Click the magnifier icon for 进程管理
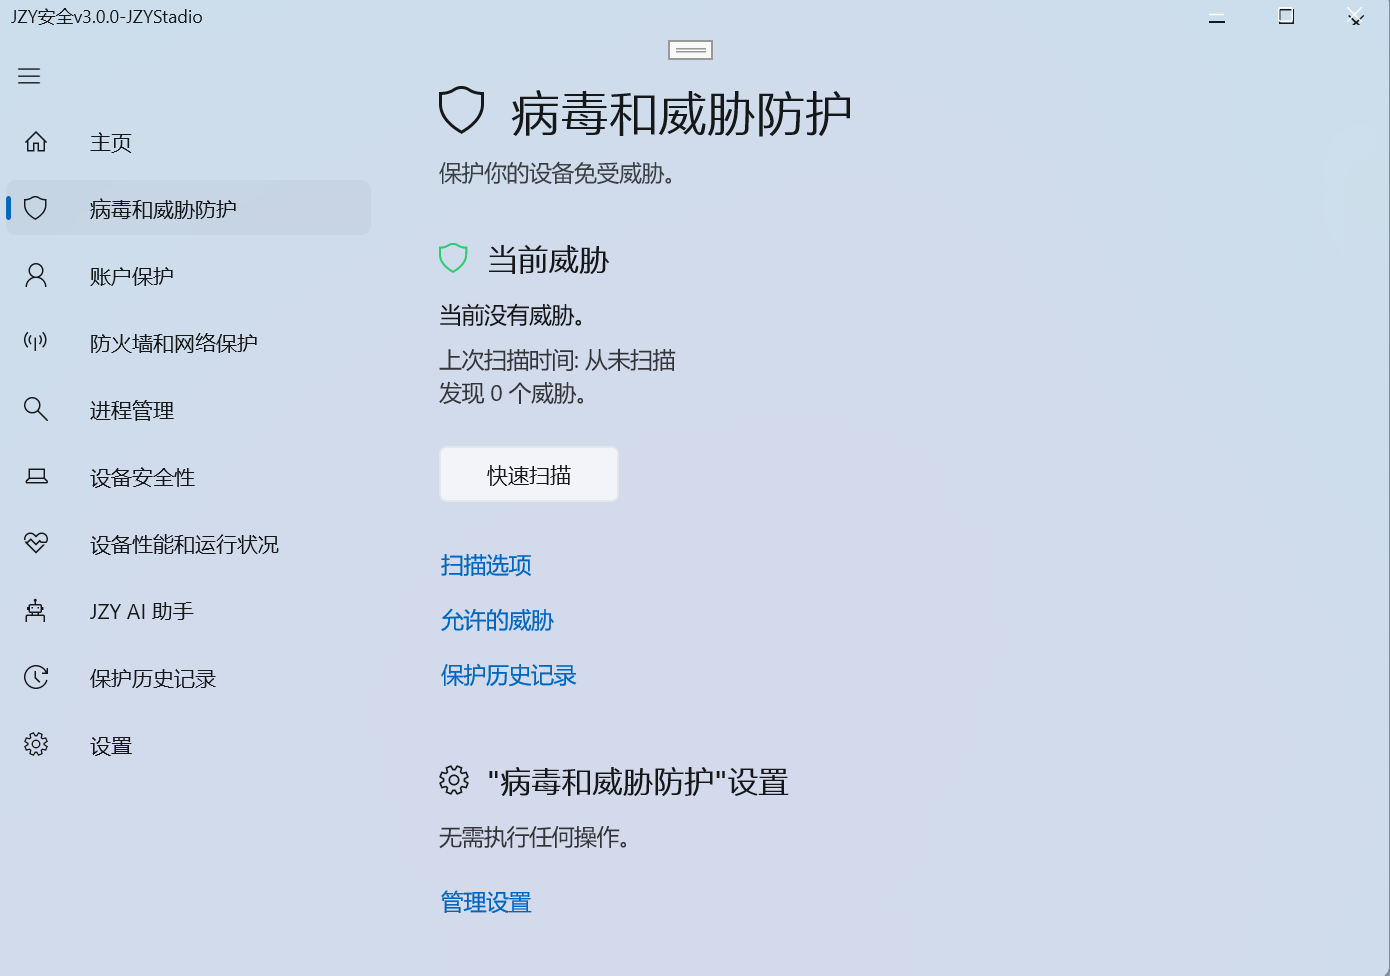 click(36, 409)
